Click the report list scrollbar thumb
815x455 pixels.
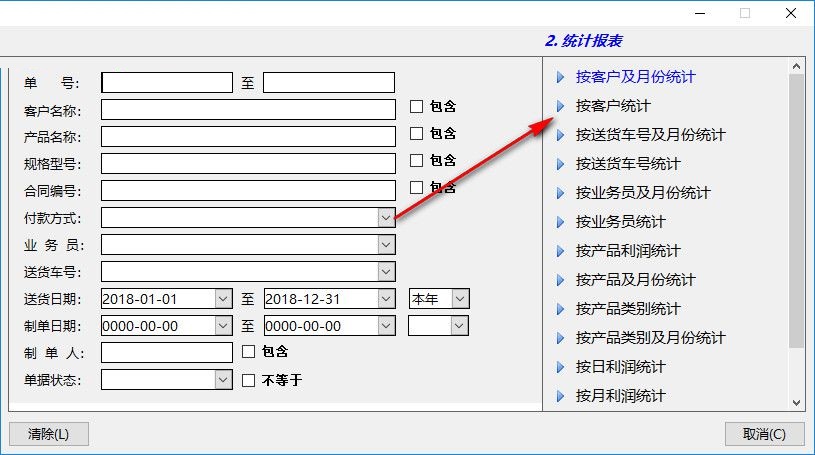(x=796, y=211)
